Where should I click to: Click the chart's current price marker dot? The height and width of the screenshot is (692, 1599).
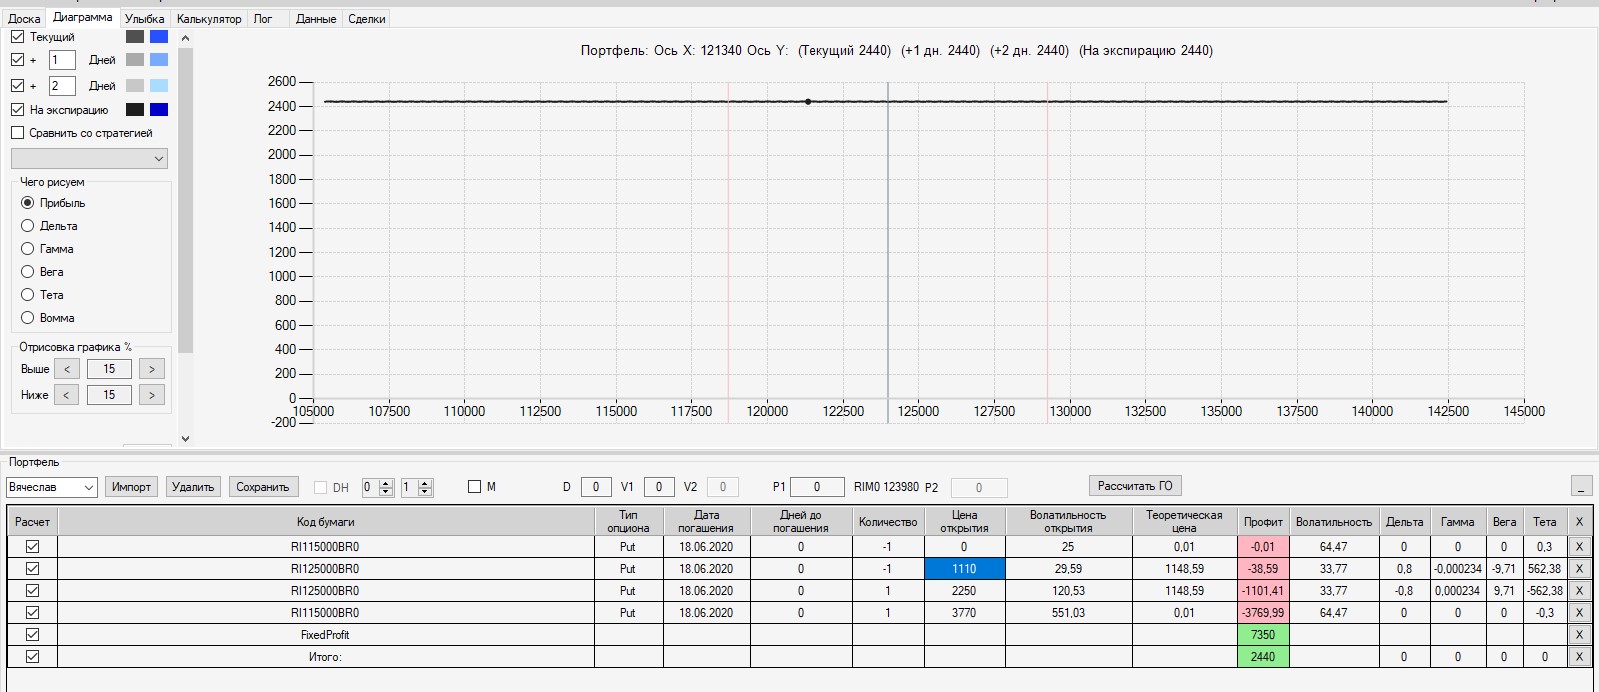808,102
